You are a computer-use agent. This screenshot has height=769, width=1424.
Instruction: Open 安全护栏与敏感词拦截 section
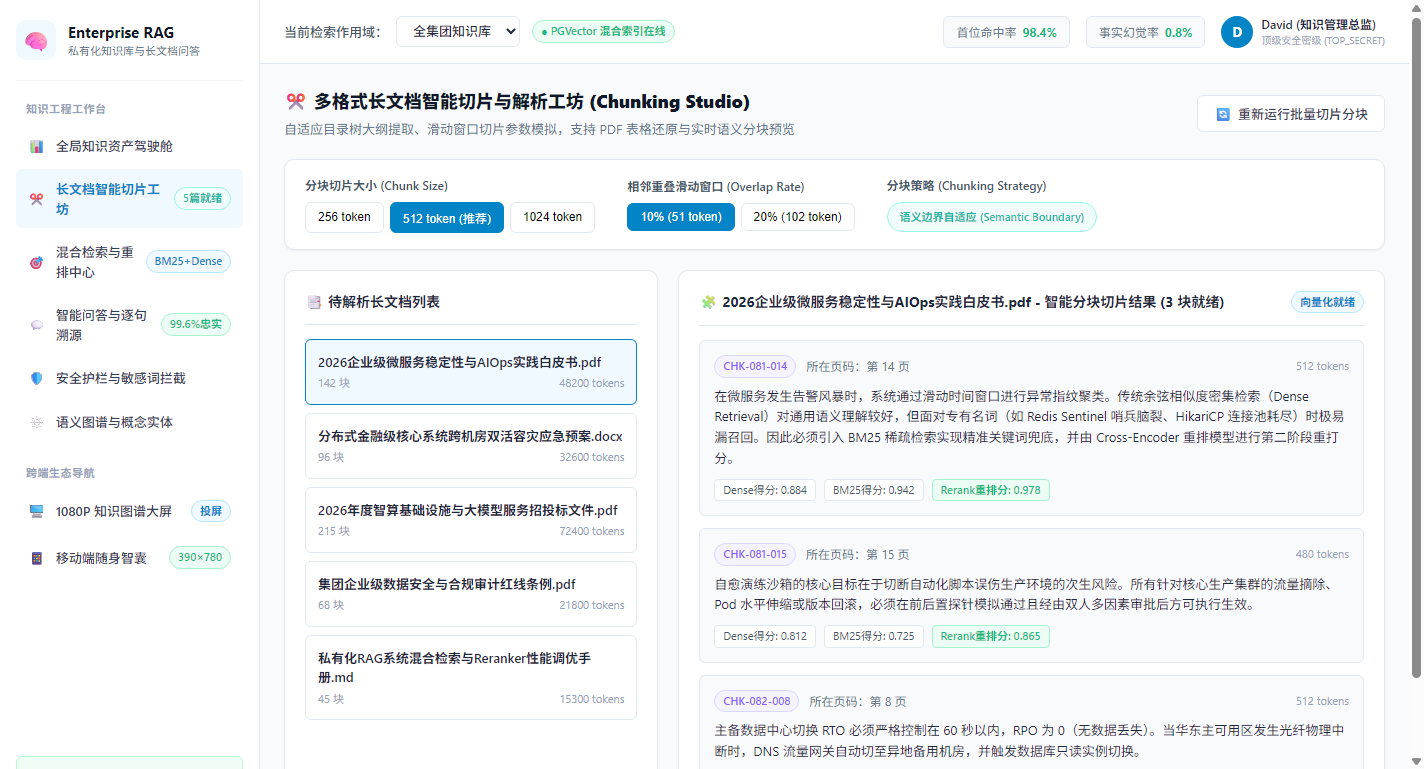tap(129, 378)
